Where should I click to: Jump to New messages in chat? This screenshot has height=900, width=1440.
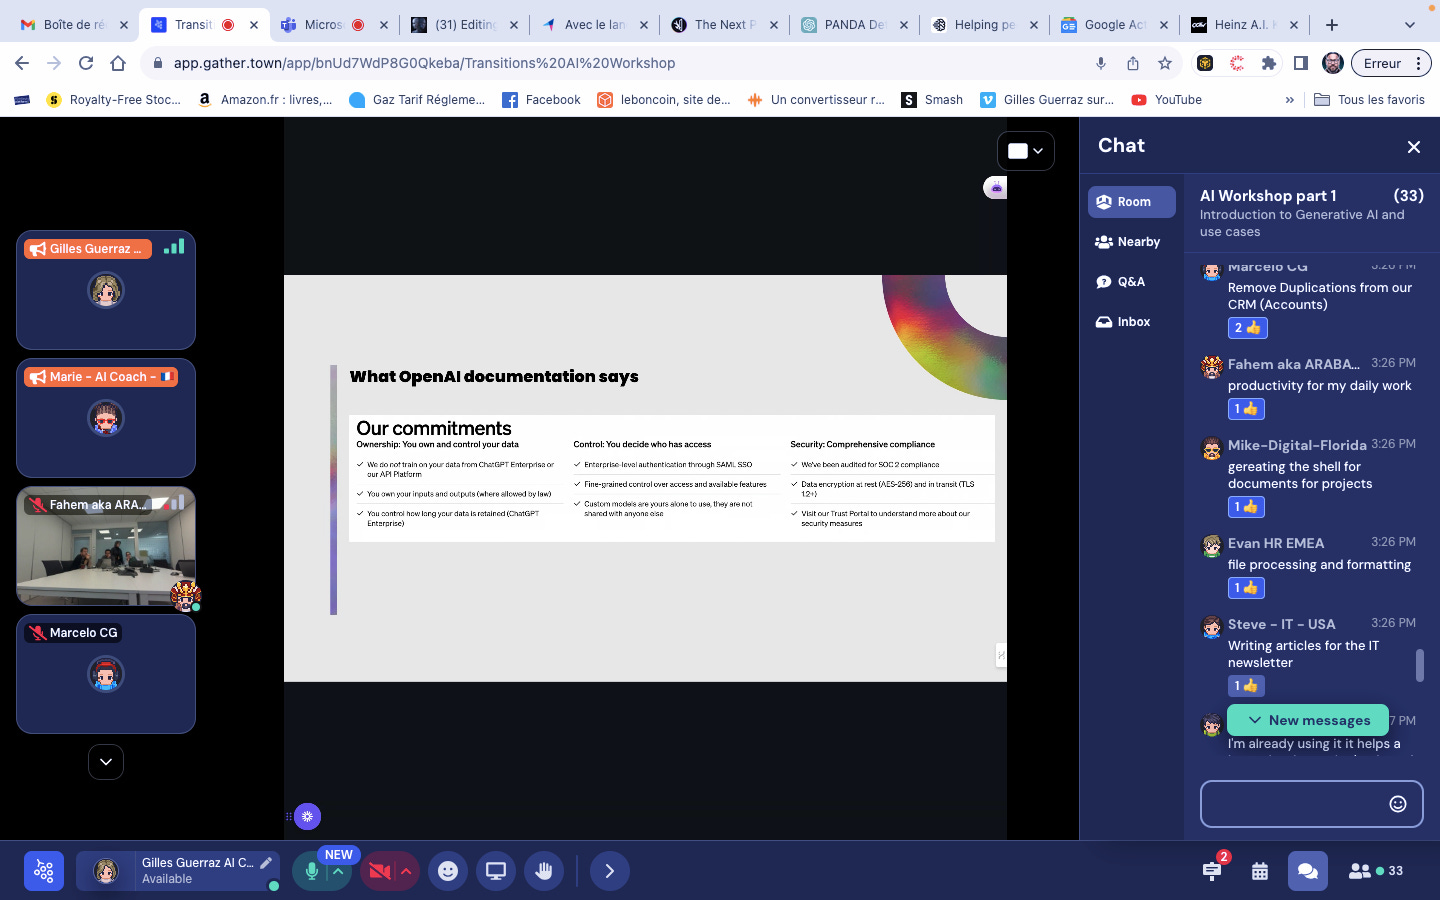tap(1308, 720)
